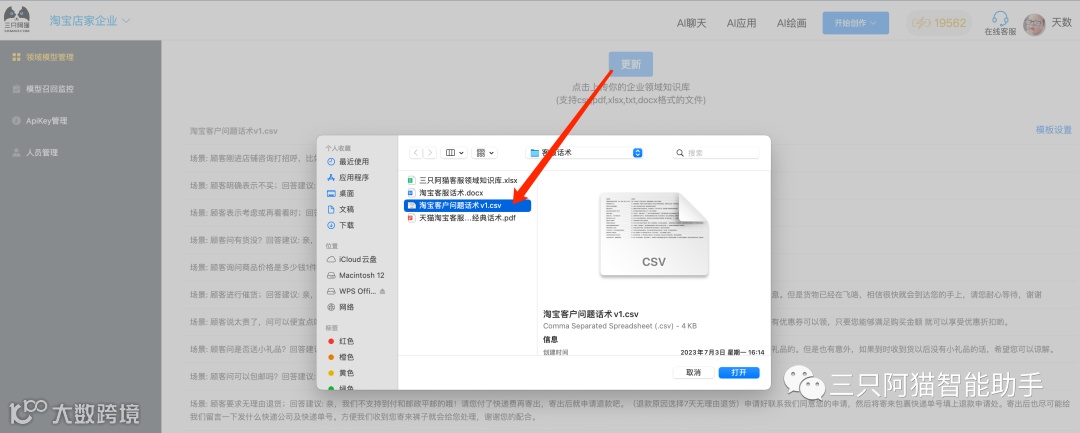
Task: Click the 更新 upload button
Action: tap(631, 64)
